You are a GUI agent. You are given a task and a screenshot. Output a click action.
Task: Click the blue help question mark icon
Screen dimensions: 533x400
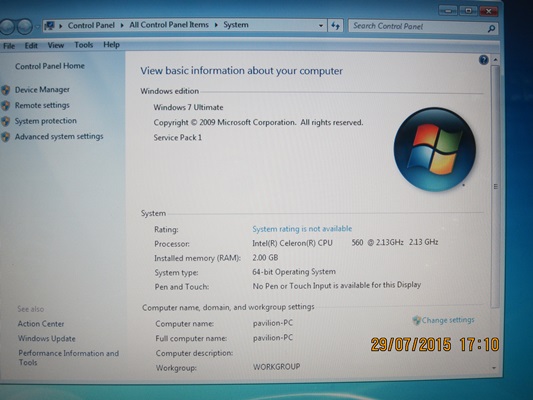483,60
